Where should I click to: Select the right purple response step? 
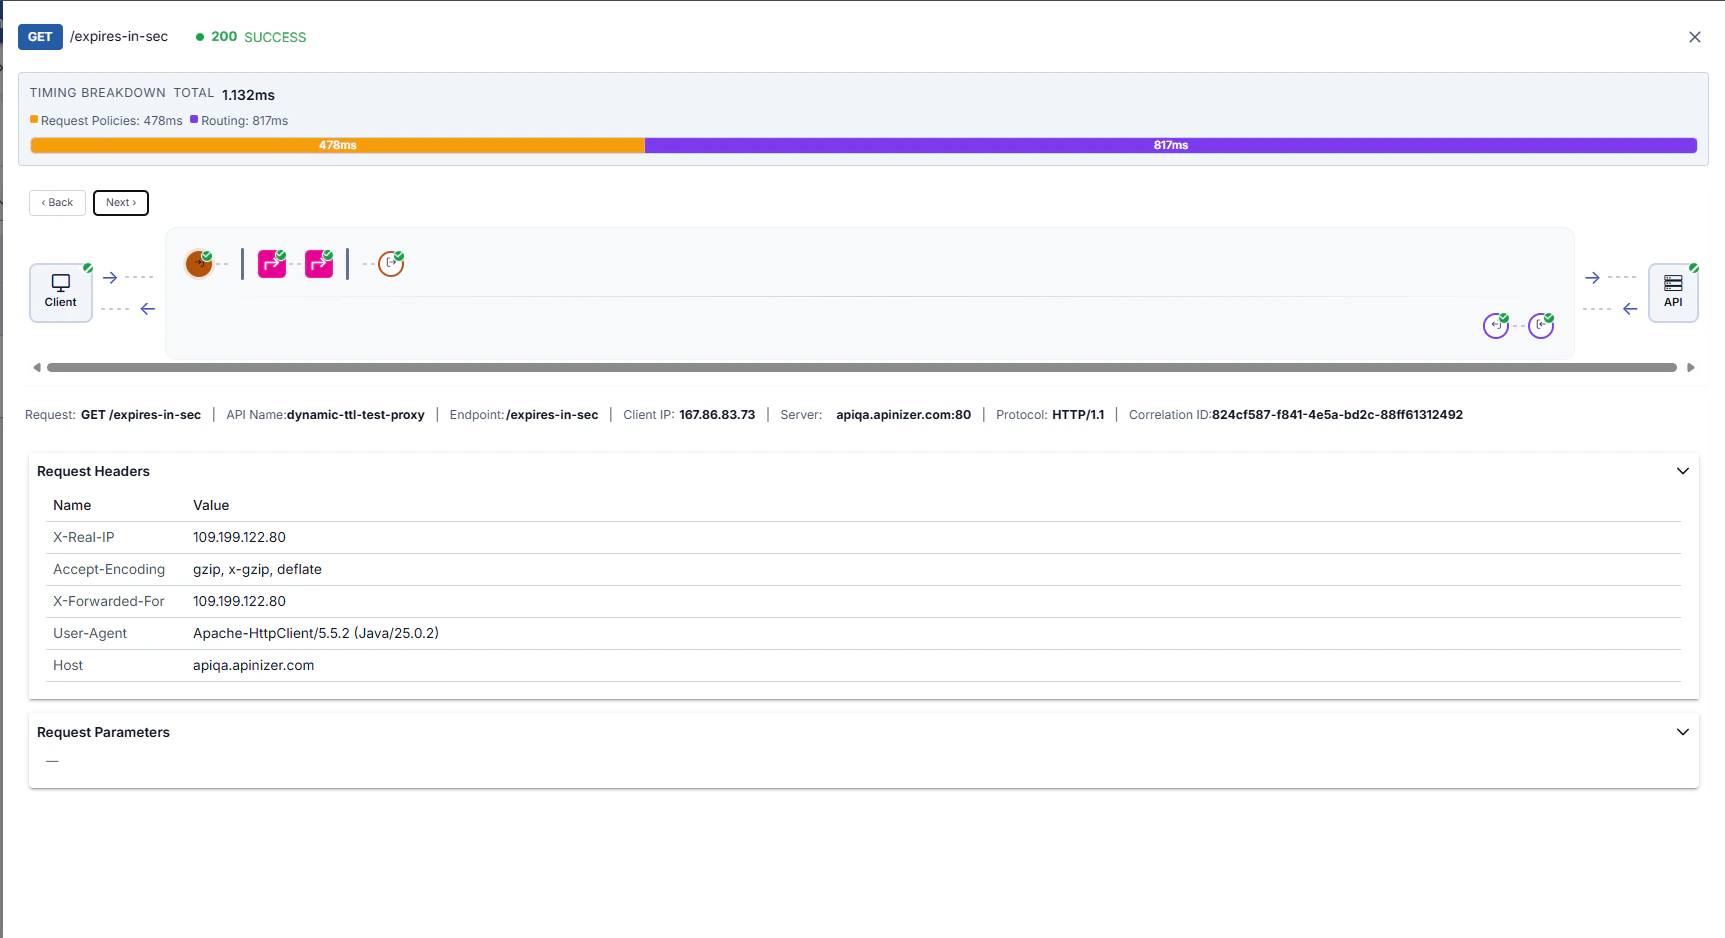point(1541,326)
